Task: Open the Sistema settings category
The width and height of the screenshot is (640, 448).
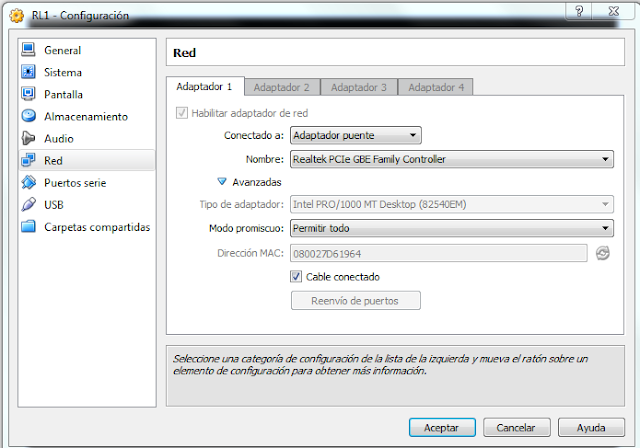Action: click(87, 72)
